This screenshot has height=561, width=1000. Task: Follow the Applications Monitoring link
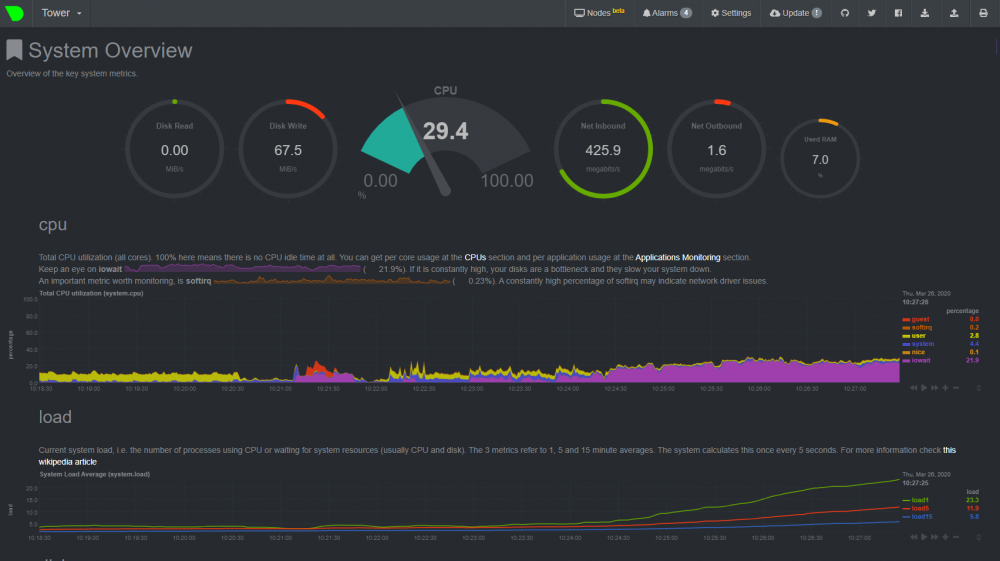pos(677,258)
